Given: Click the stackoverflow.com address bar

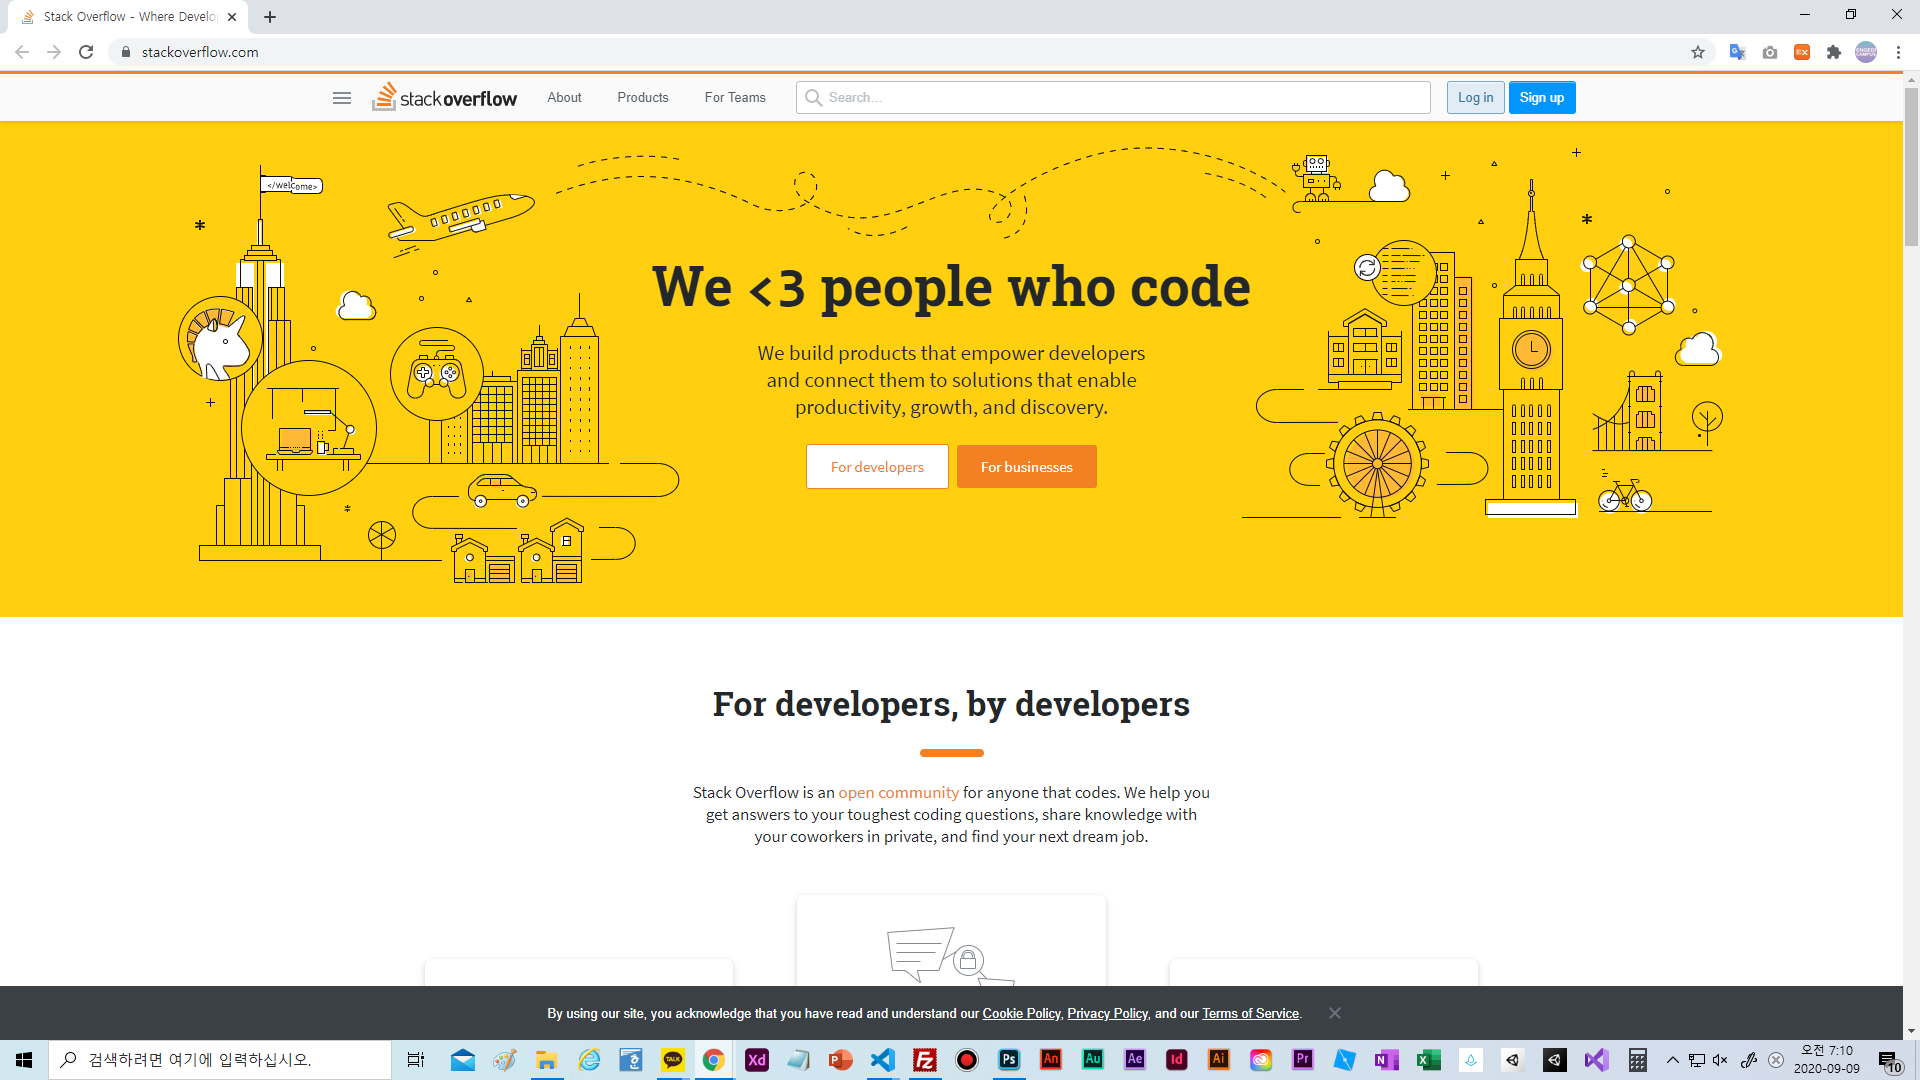Looking at the screenshot, I should click(x=900, y=52).
